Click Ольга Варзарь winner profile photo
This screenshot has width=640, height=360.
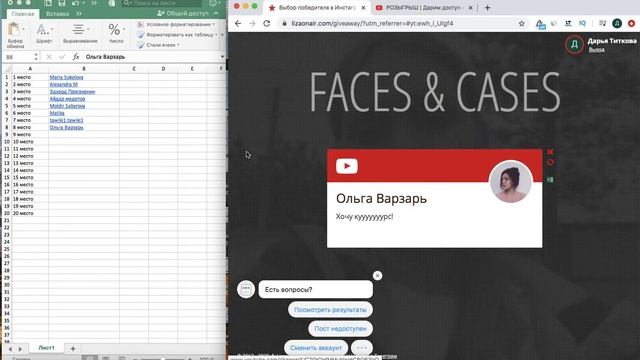pos(510,182)
